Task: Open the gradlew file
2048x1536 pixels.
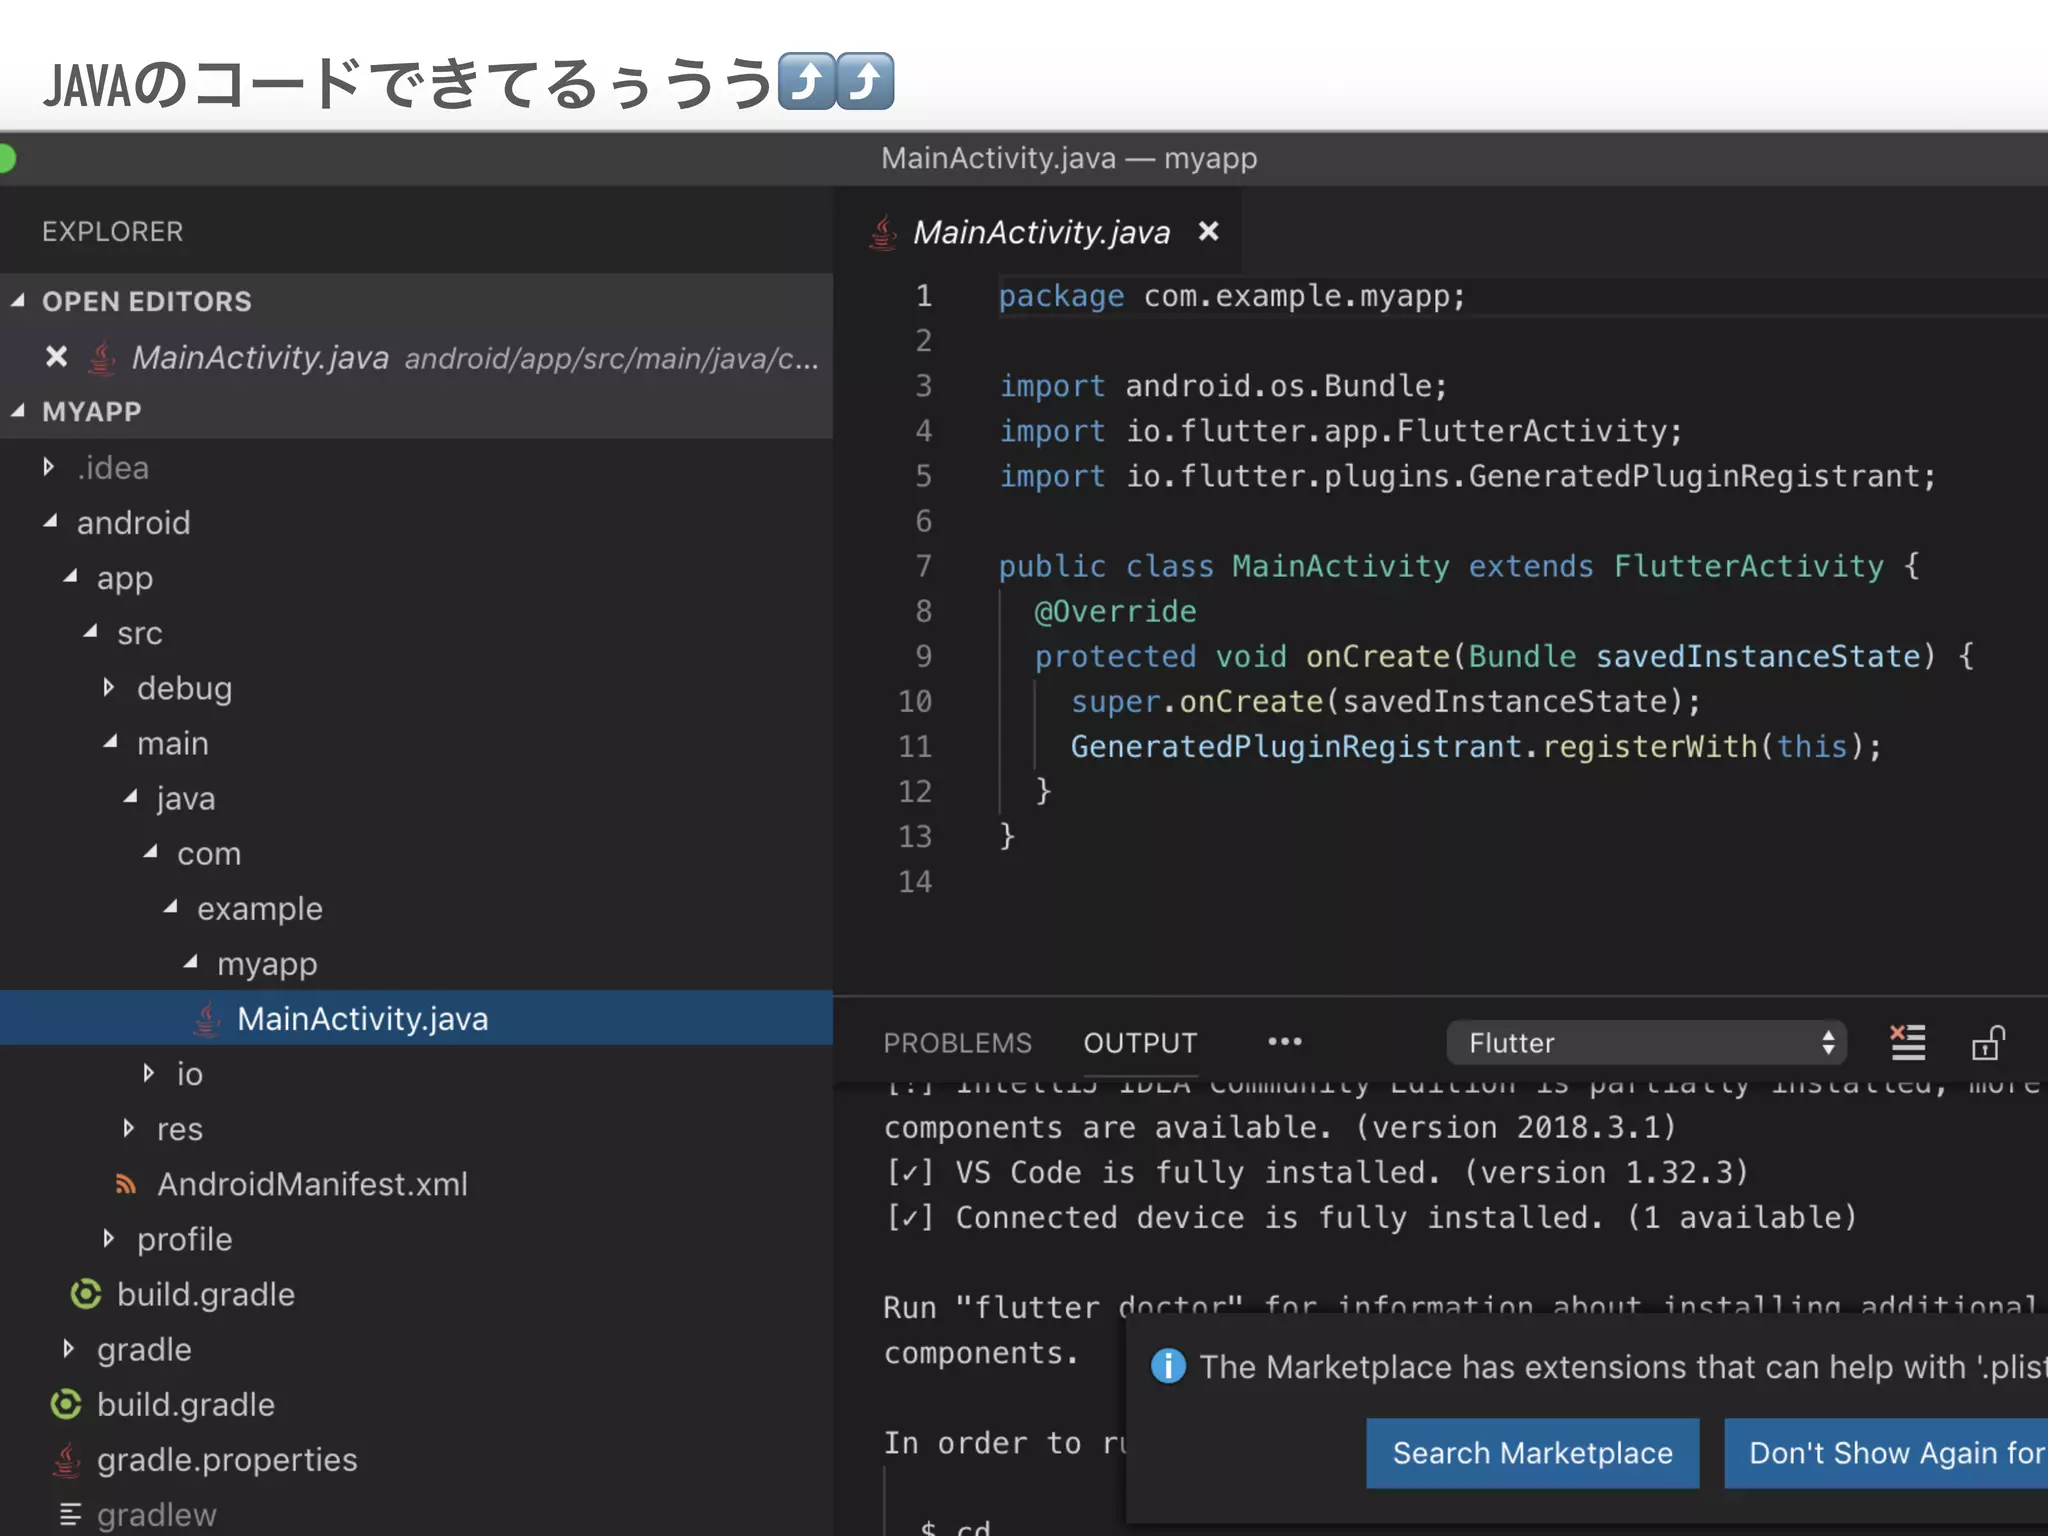Action: point(157,1515)
